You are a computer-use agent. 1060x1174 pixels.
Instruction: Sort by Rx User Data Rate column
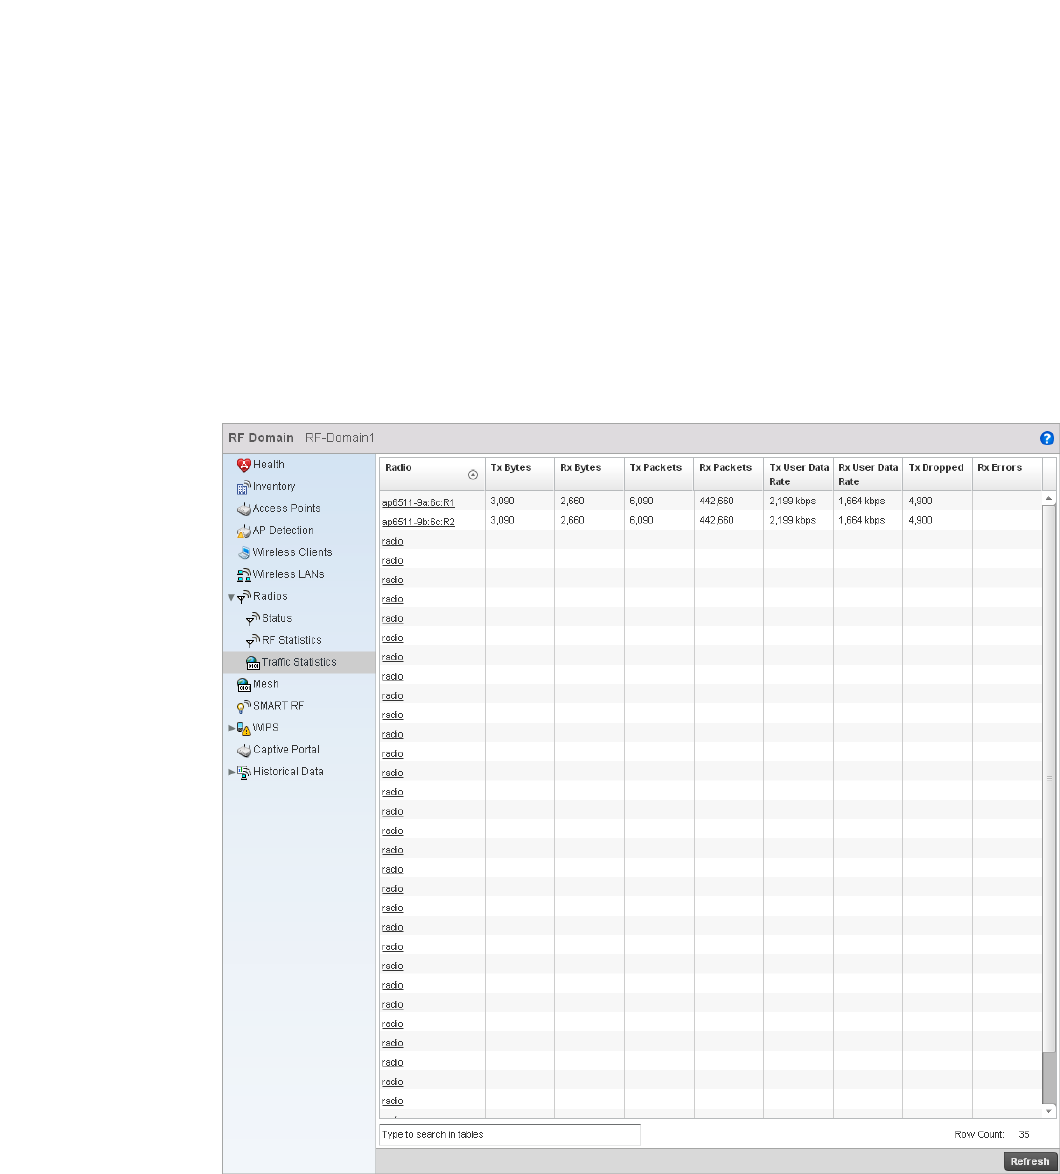pyautogui.click(x=868, y=474)
